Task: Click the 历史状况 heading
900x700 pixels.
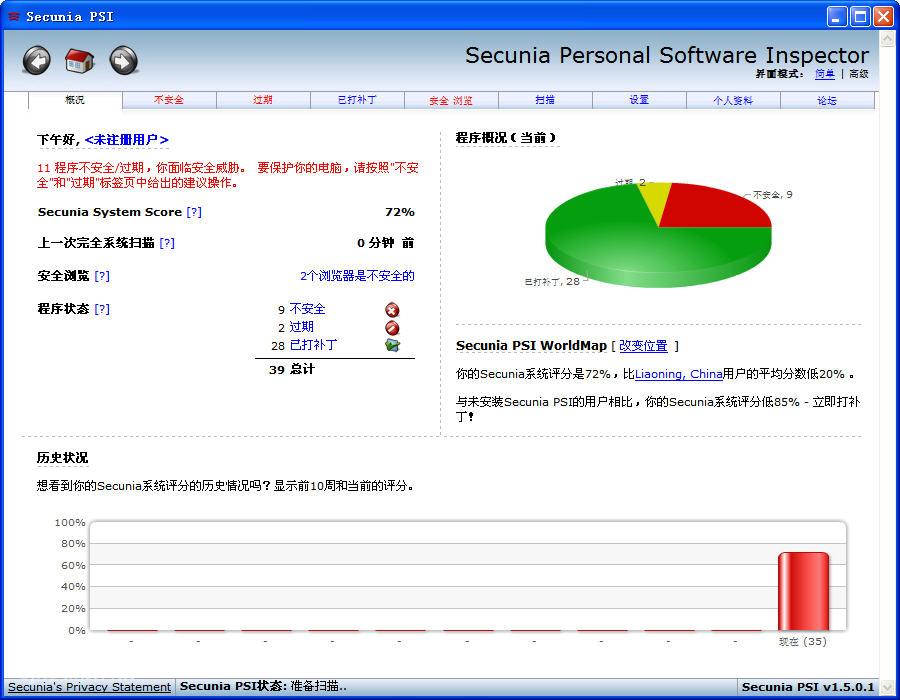Action: [x=62, y=457]
